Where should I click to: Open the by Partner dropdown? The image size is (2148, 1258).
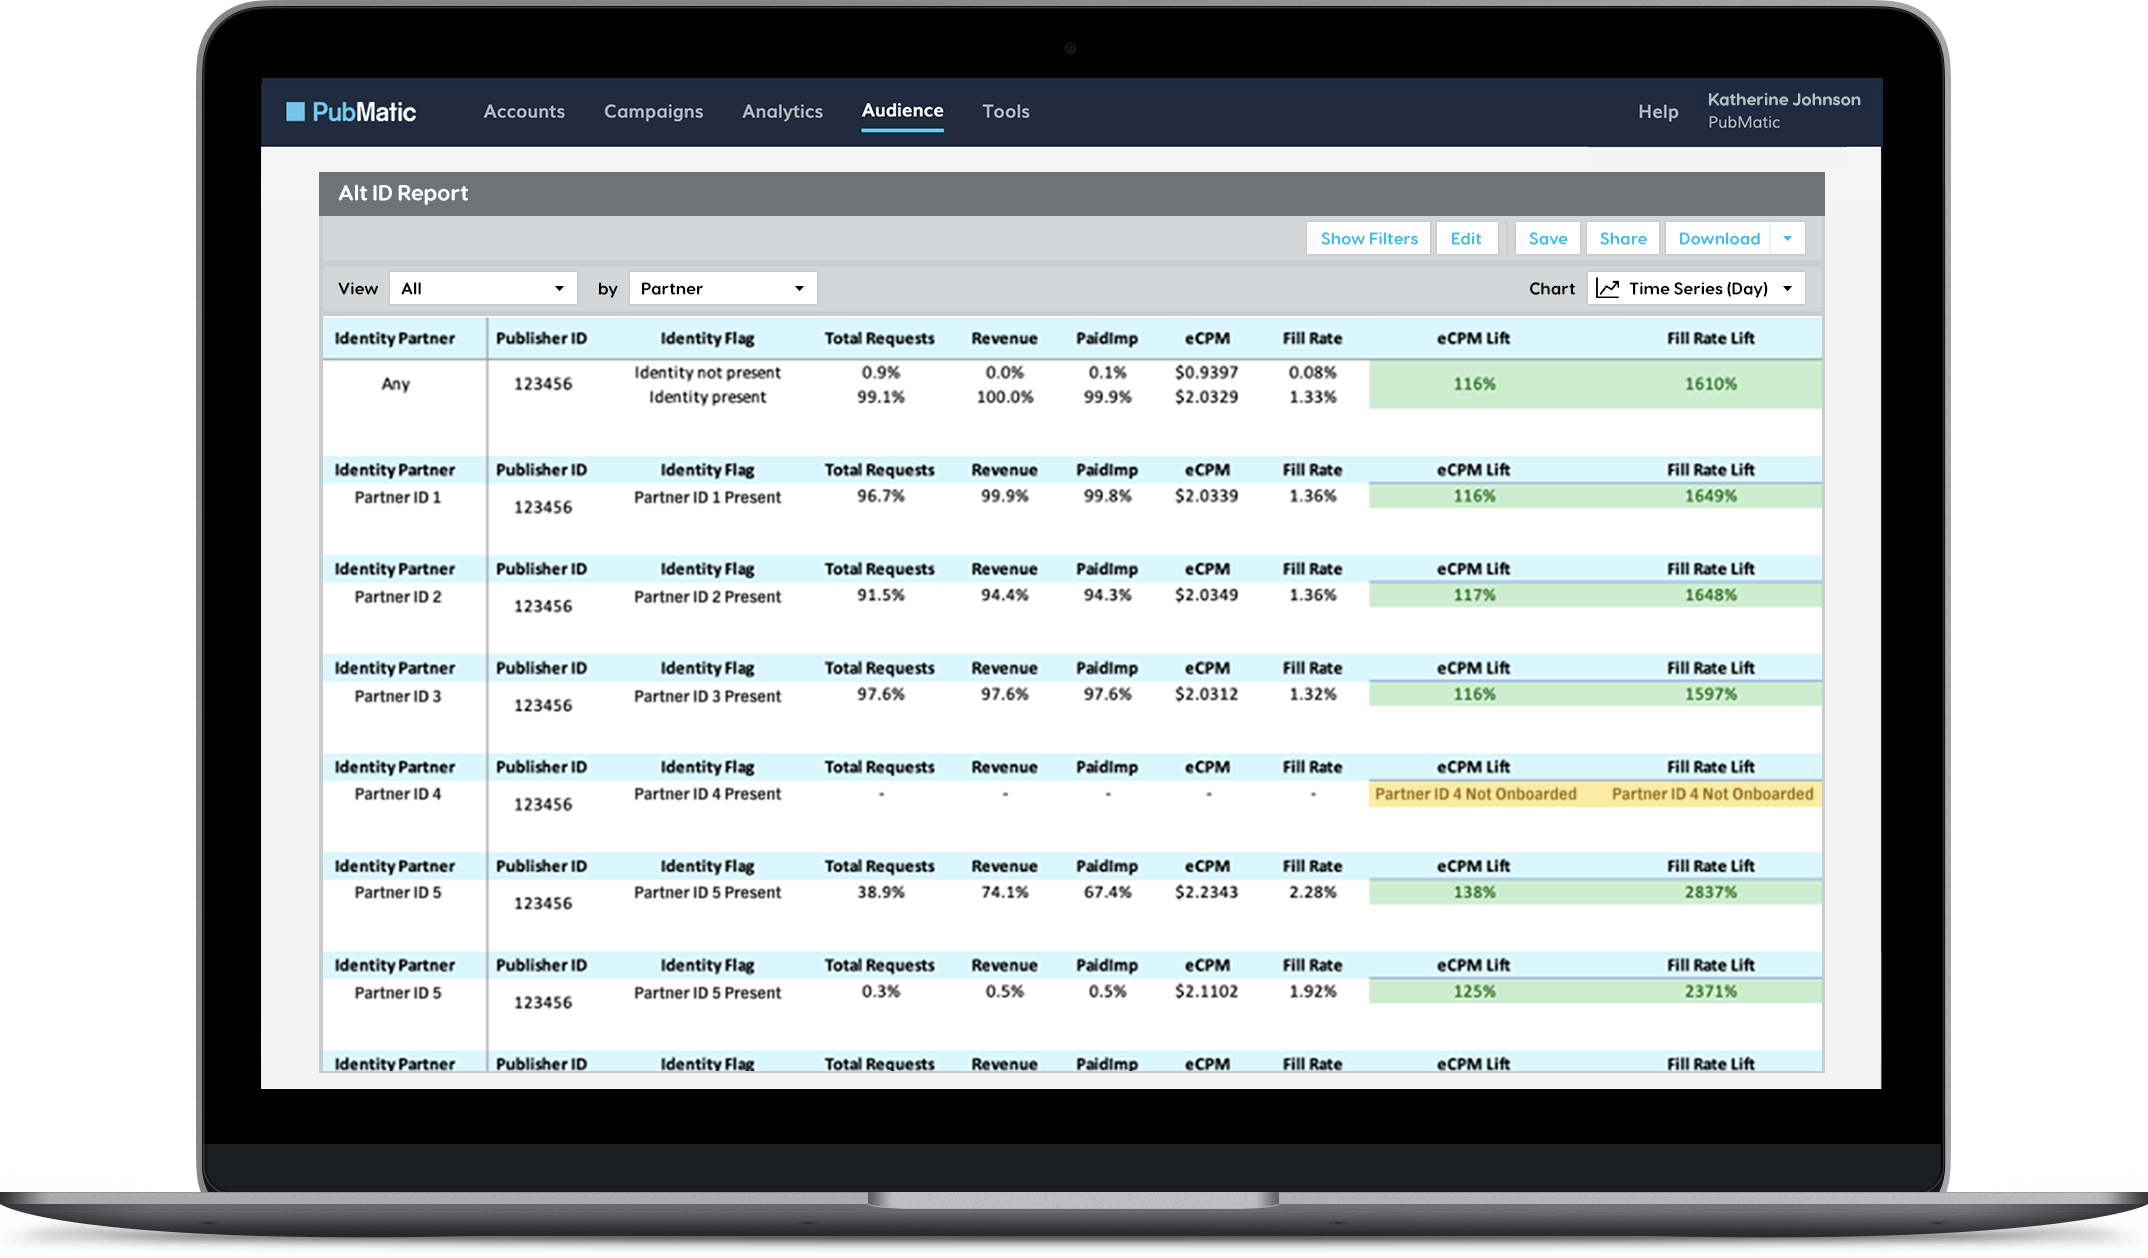pos(722,289)
